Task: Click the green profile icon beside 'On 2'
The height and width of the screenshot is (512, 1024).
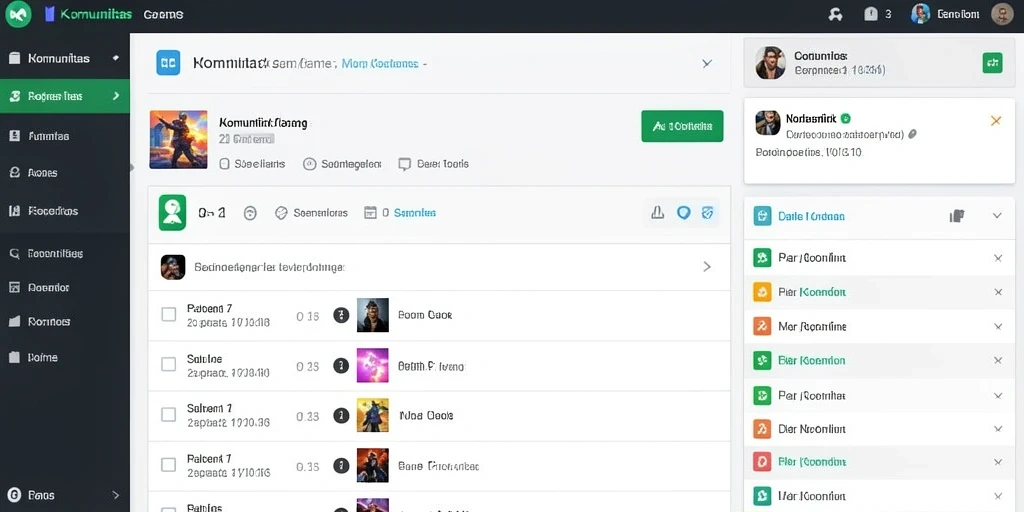Action: pos(172,213)
